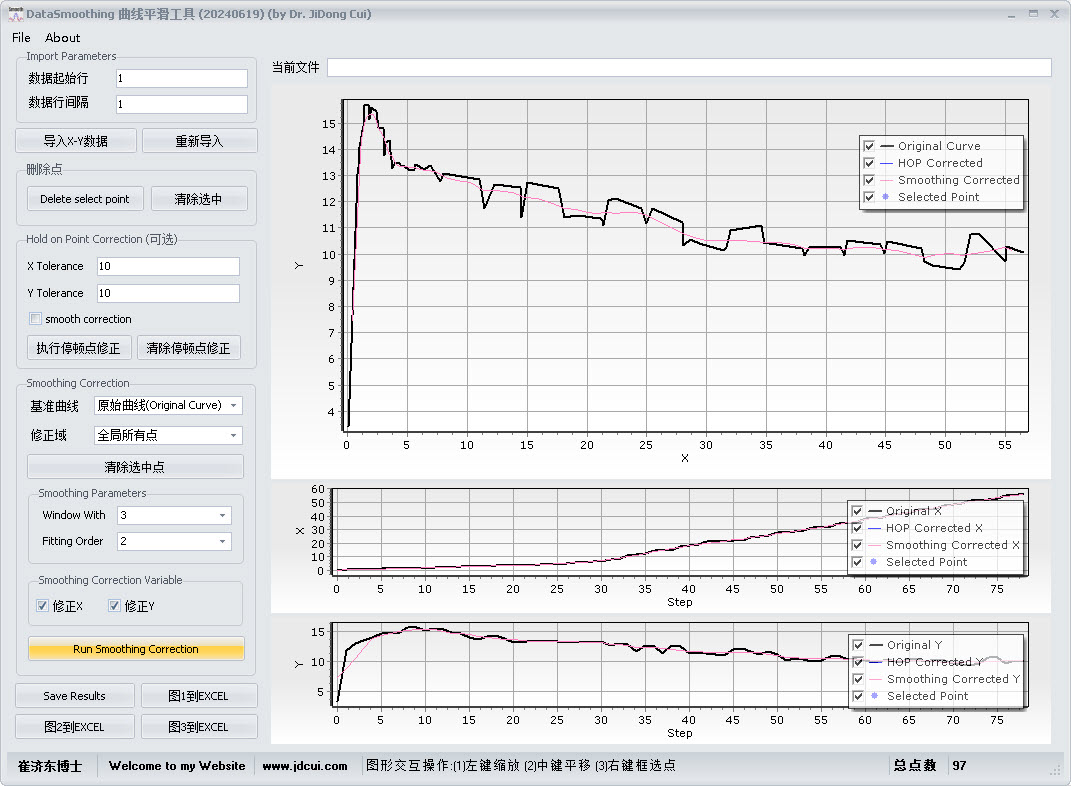1071x786 pixels.
Task: Minimize the DataSmoothing window
Action: (1012, 14)
